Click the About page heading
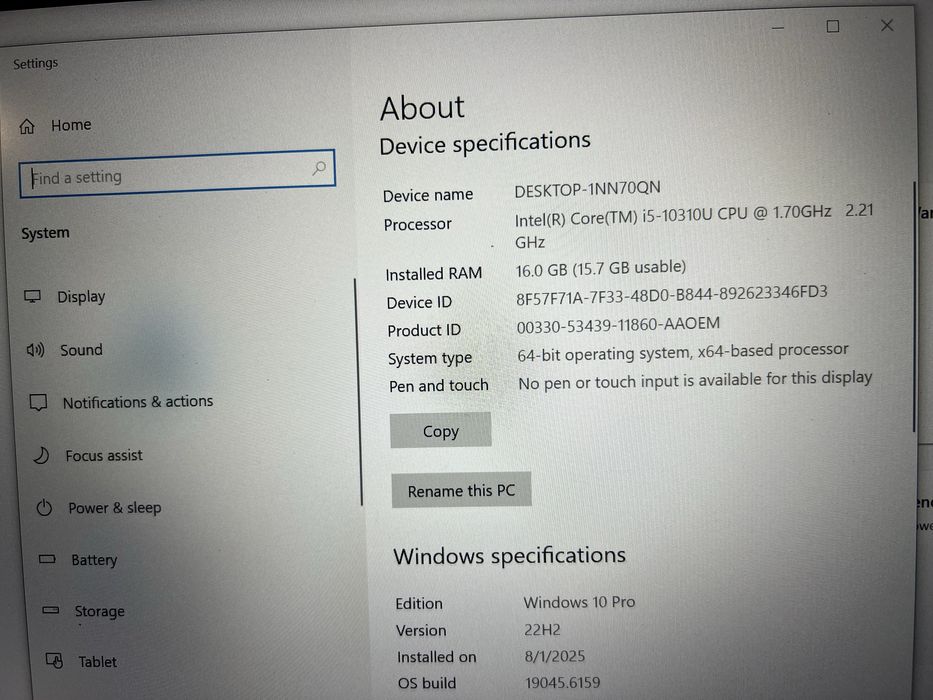Viewport: 933px width, 700px height. tap(422, 108)
